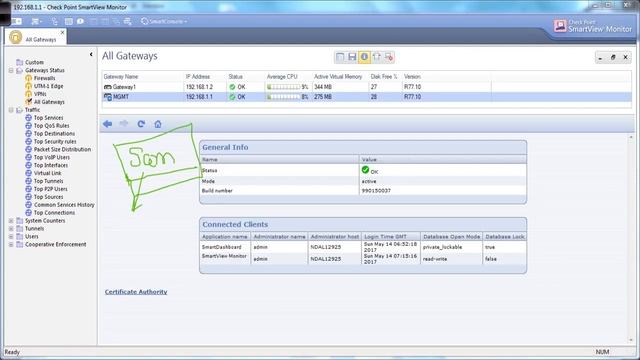Screen dimensions: 640x360
Task: Open the gateway view toolbar dropdown
Action: point(37,21)
